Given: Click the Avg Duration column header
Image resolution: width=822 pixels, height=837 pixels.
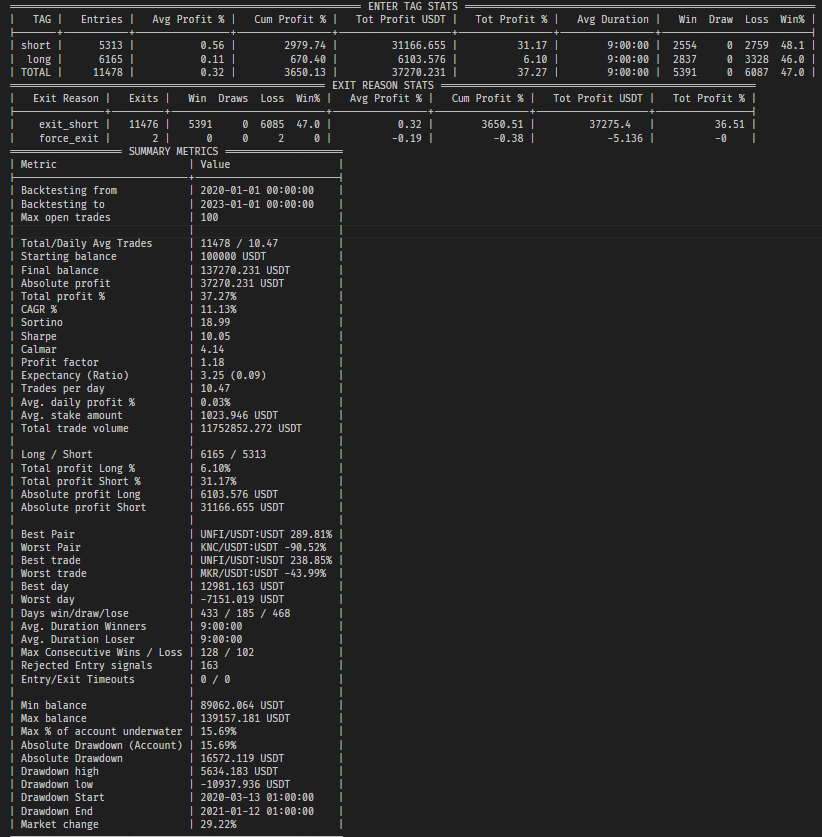Looking at the screenshot, I should coord(613,20).
